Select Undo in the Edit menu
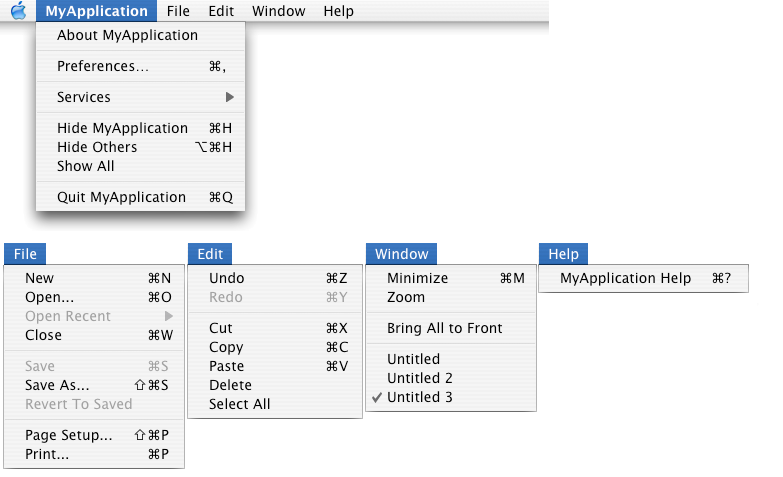This screenshot has height=477, width=783. [275, 278]
